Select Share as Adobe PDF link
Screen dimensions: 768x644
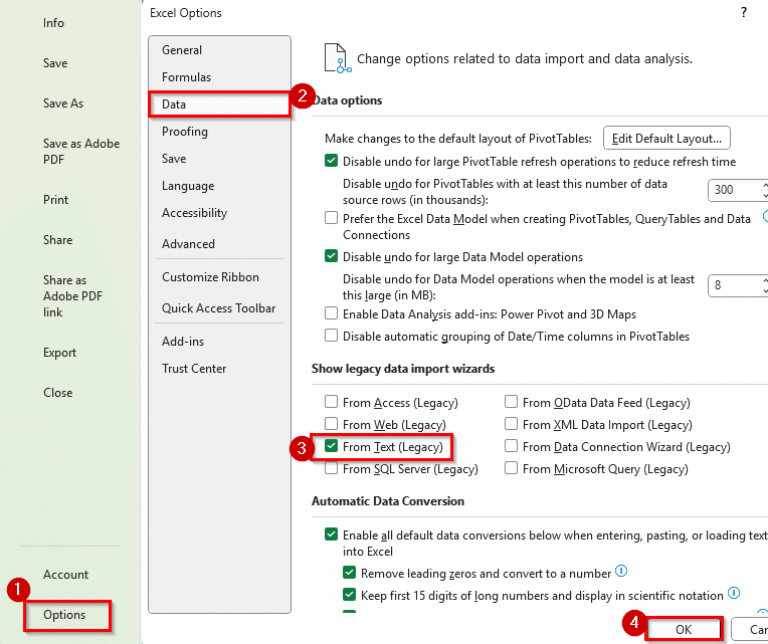click(x=72, y=296)
